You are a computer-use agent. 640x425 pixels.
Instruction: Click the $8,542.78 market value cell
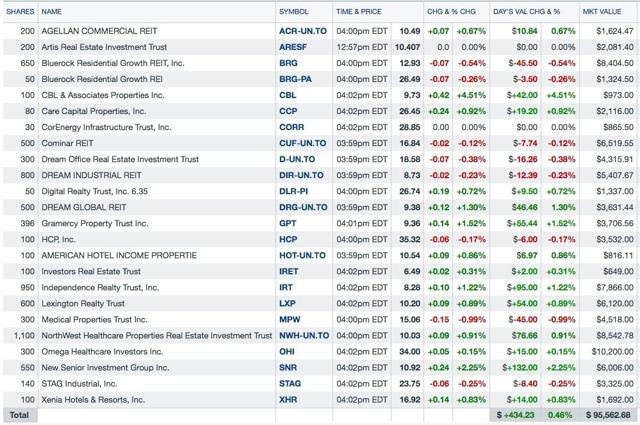pyautogui.click(x=615, y=336)
